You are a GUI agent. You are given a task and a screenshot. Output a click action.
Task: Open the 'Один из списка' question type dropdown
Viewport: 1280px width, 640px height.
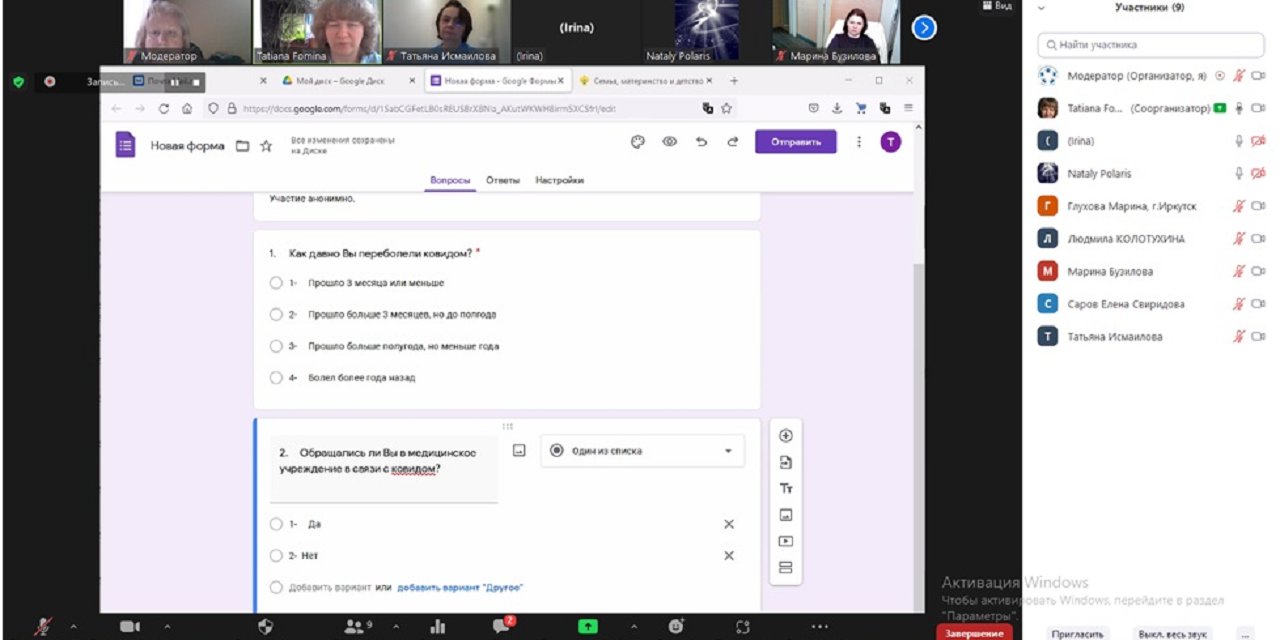click(x=642, y=451)
